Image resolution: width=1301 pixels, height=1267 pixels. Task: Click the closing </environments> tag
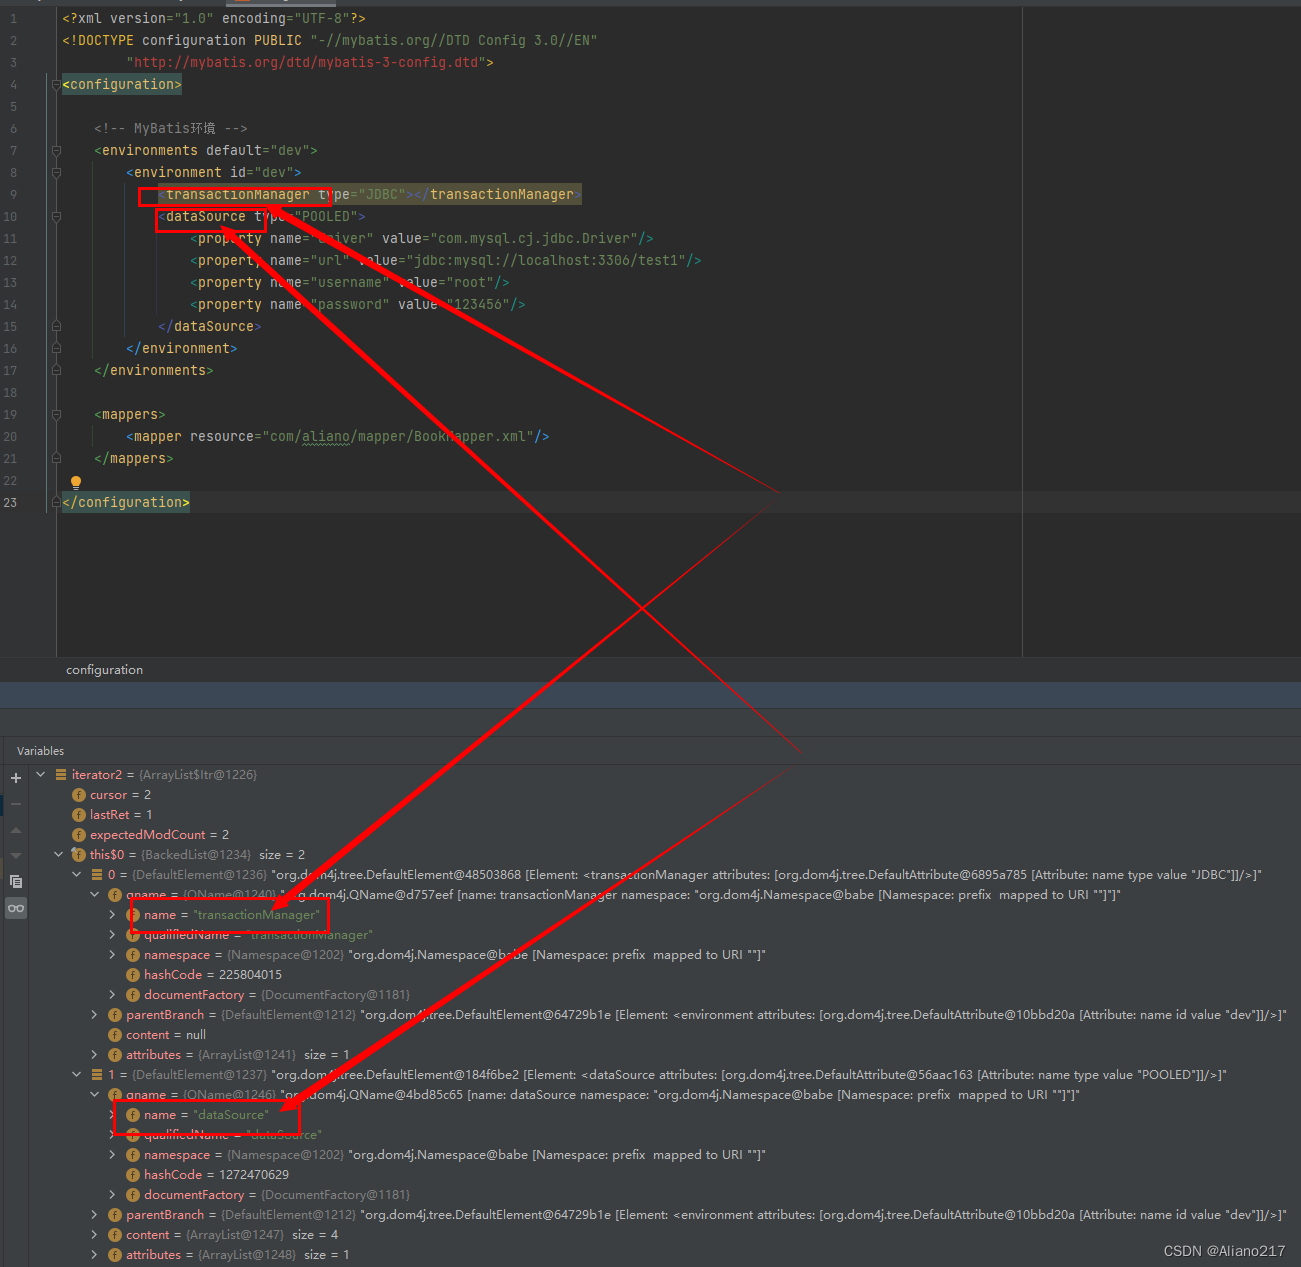[154, 371]
